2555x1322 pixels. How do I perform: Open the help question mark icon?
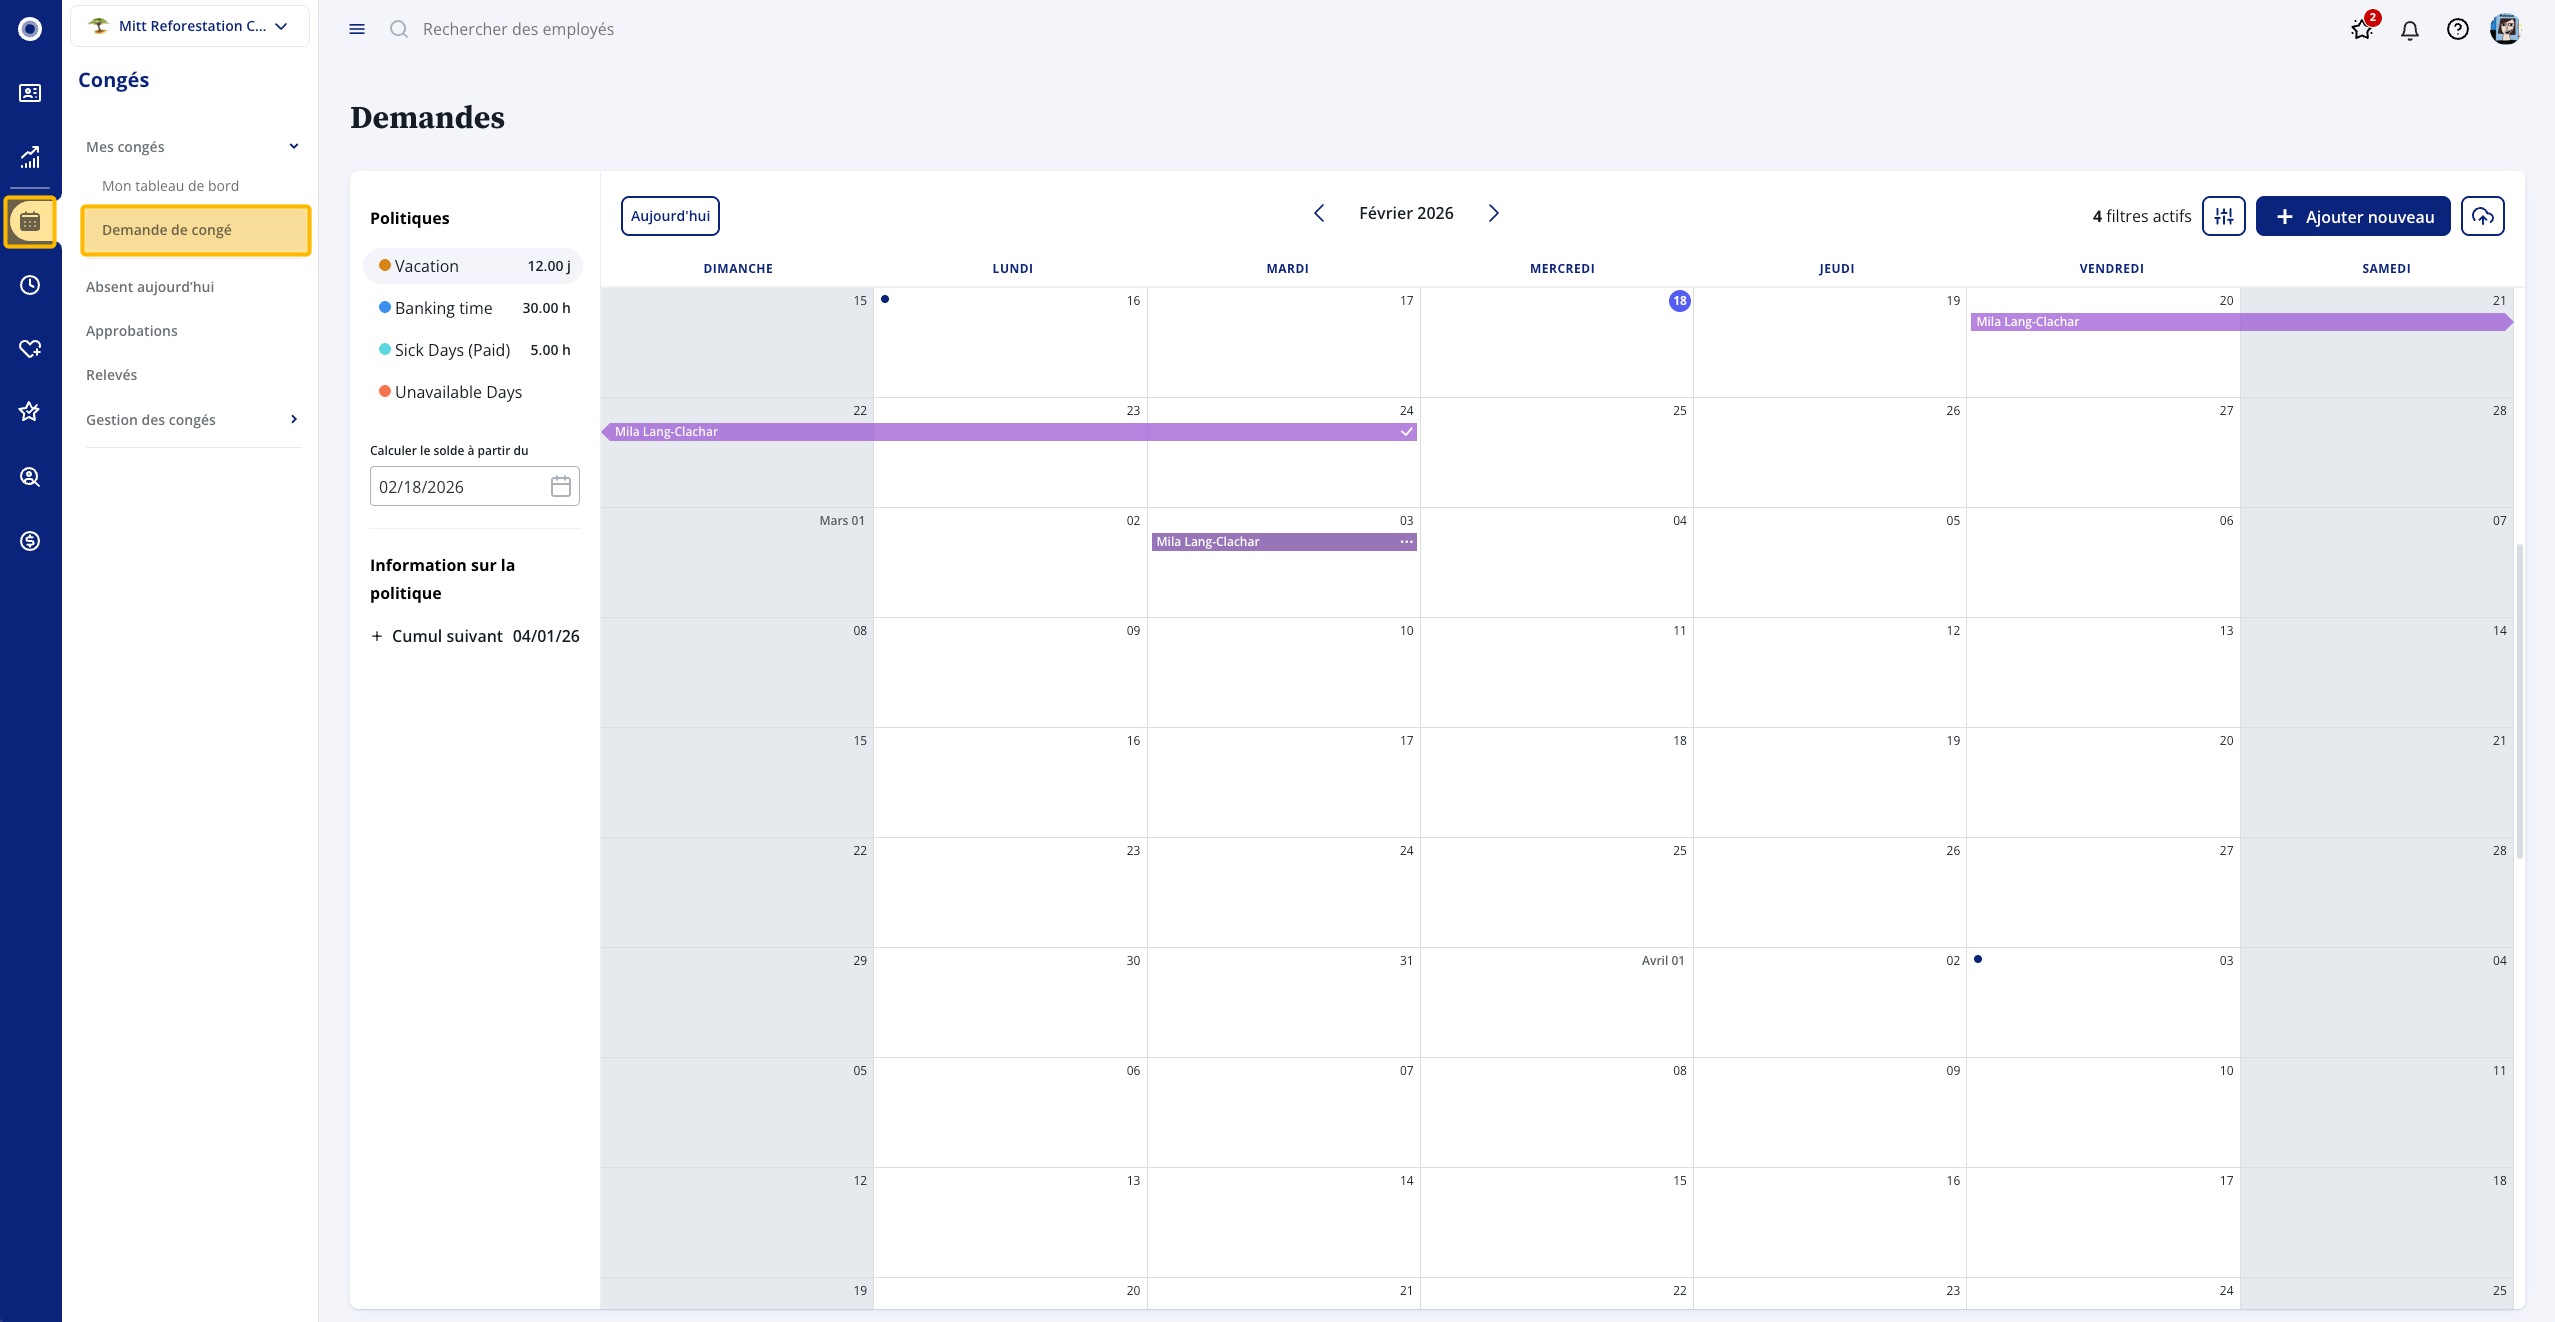[x=2457, y=30]
